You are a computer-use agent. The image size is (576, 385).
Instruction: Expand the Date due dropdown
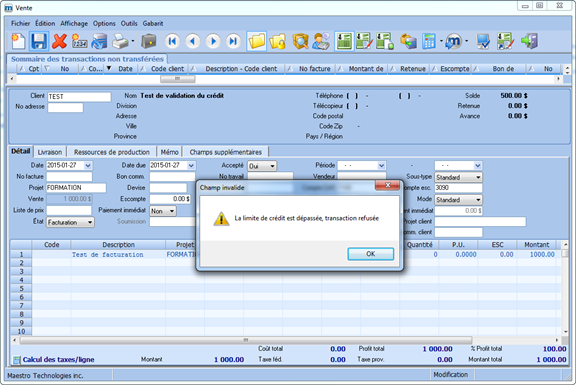191,166
